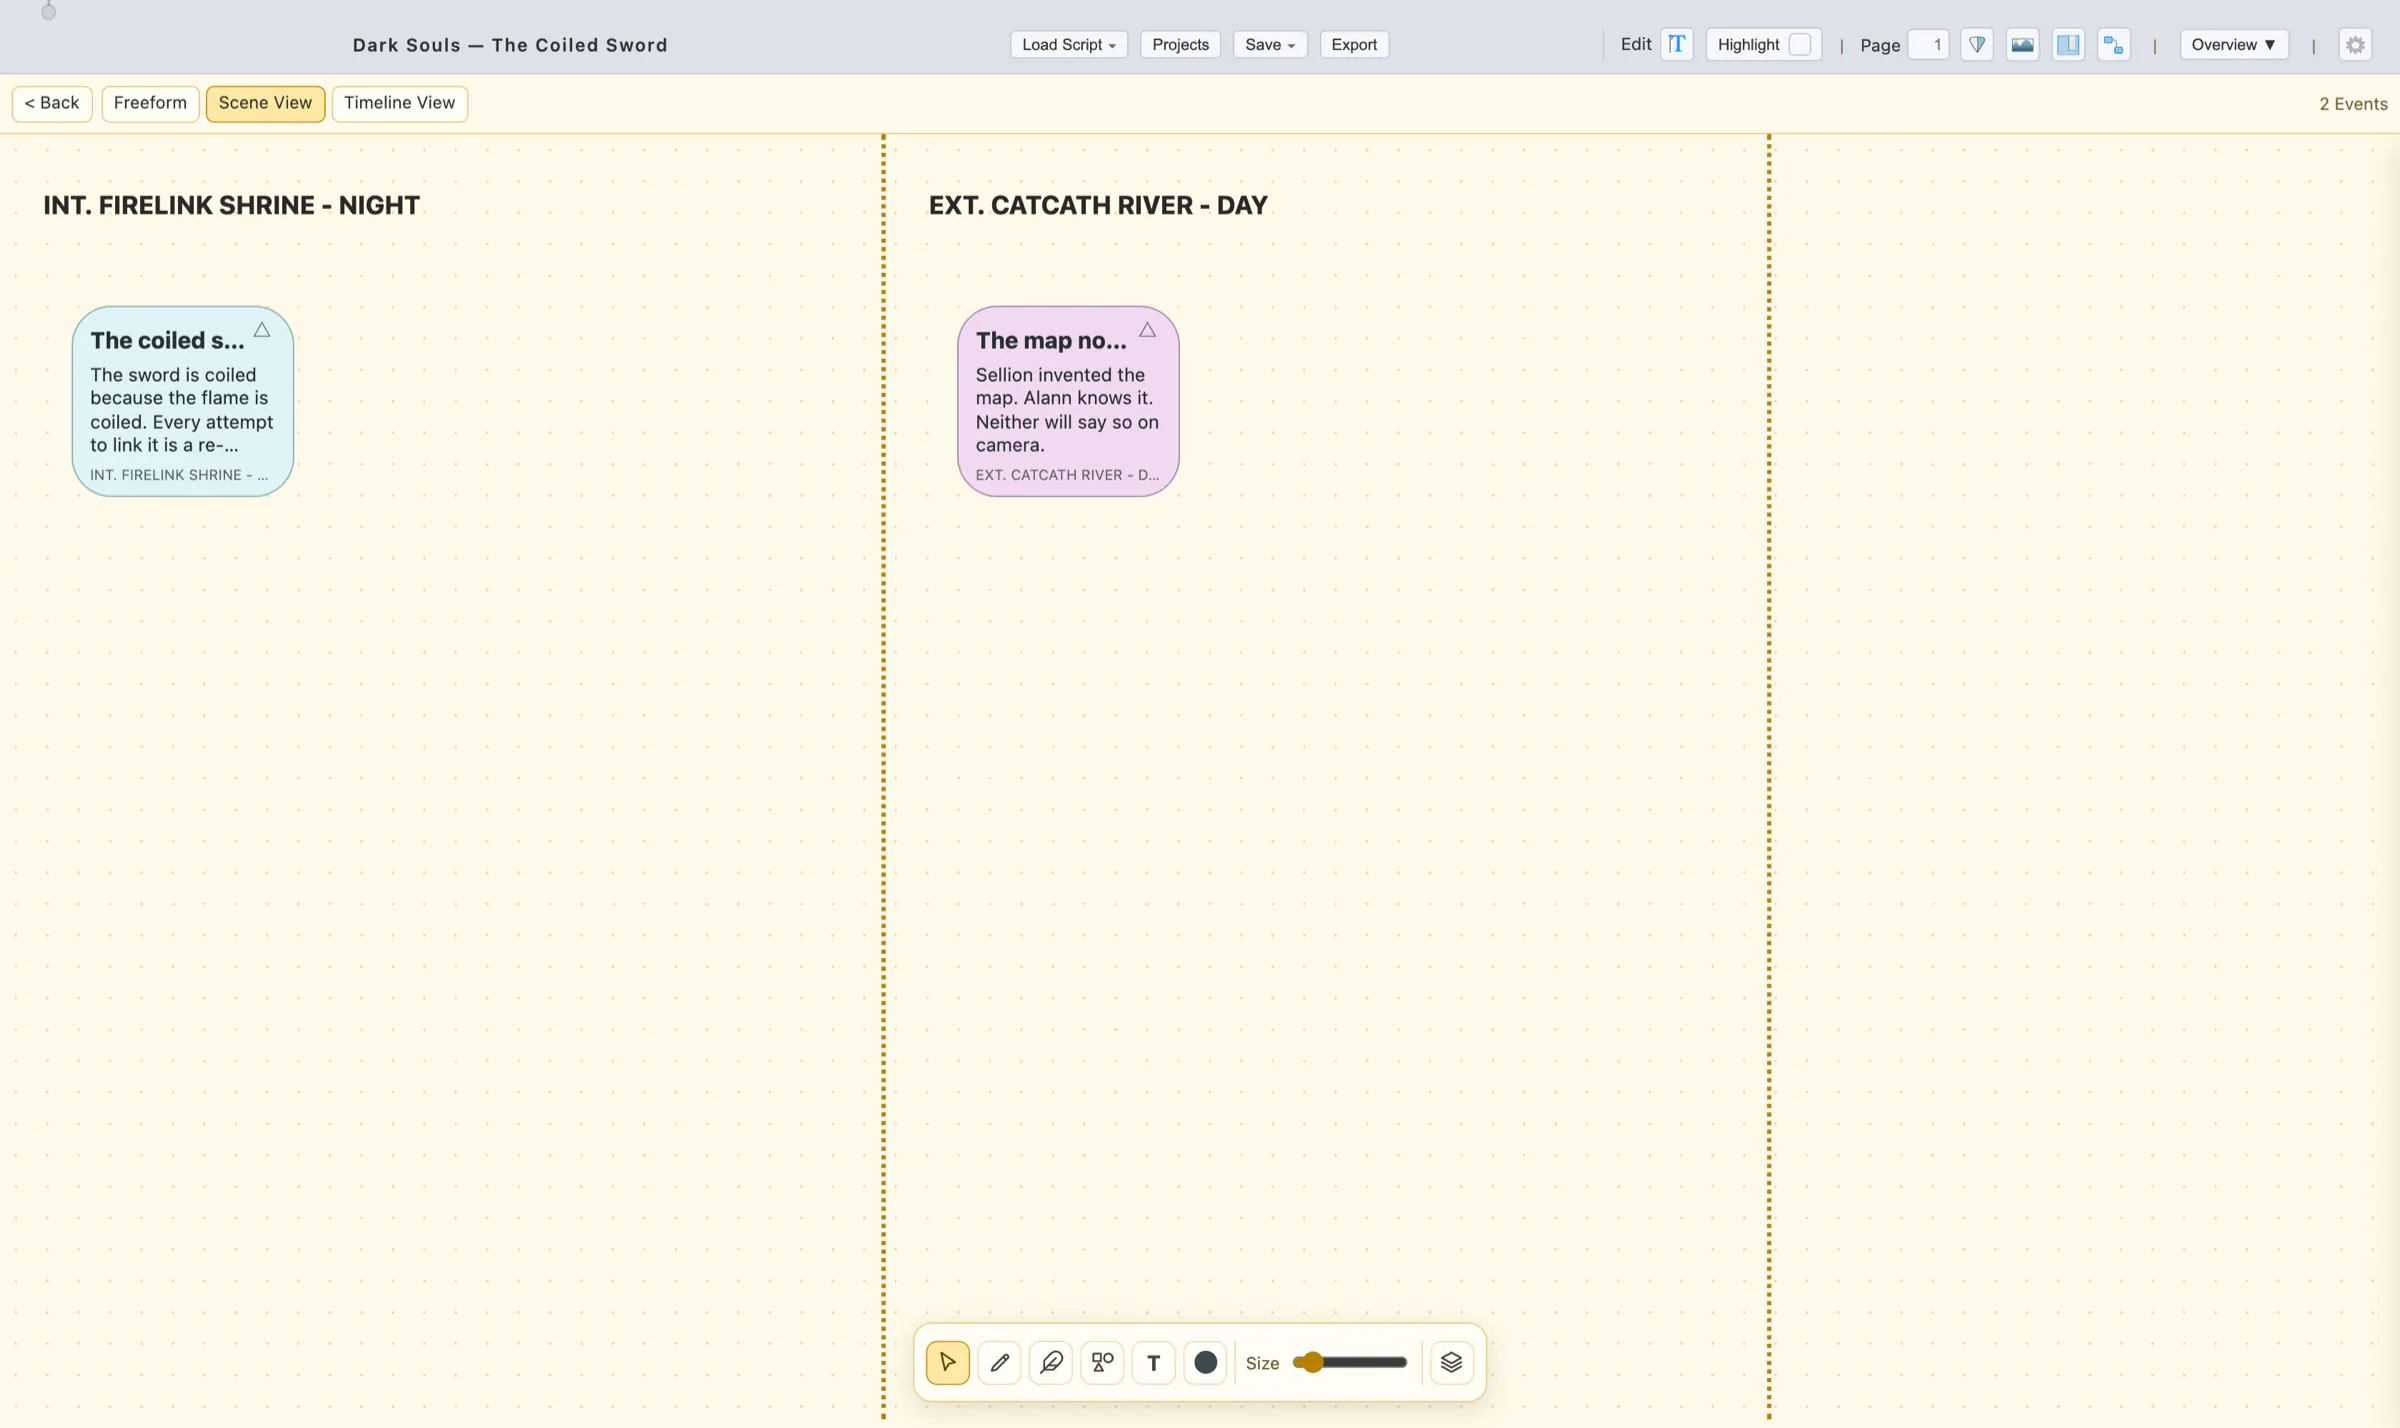Go back with the Back button
The width and height of the screenshot is (2400, 1428).
pyautogui.click(x=52, y=103)
